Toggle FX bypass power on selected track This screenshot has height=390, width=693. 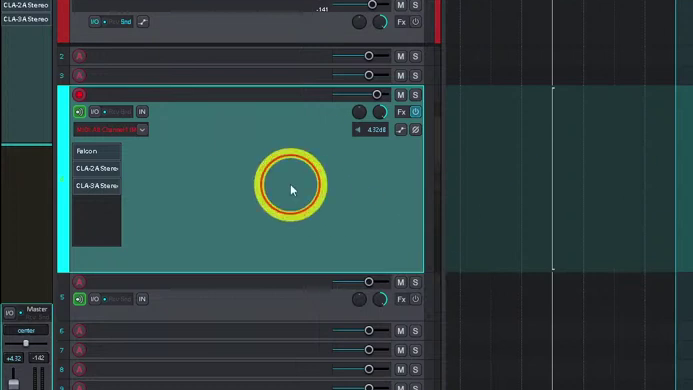click(x=415, y=112)
